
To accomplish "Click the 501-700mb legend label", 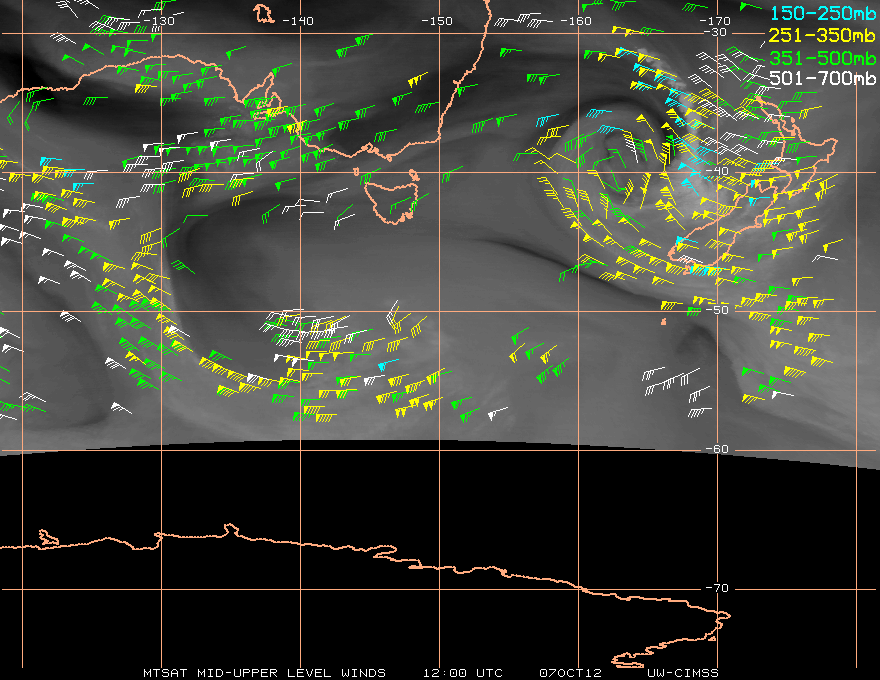I will (x=822, y=79).
